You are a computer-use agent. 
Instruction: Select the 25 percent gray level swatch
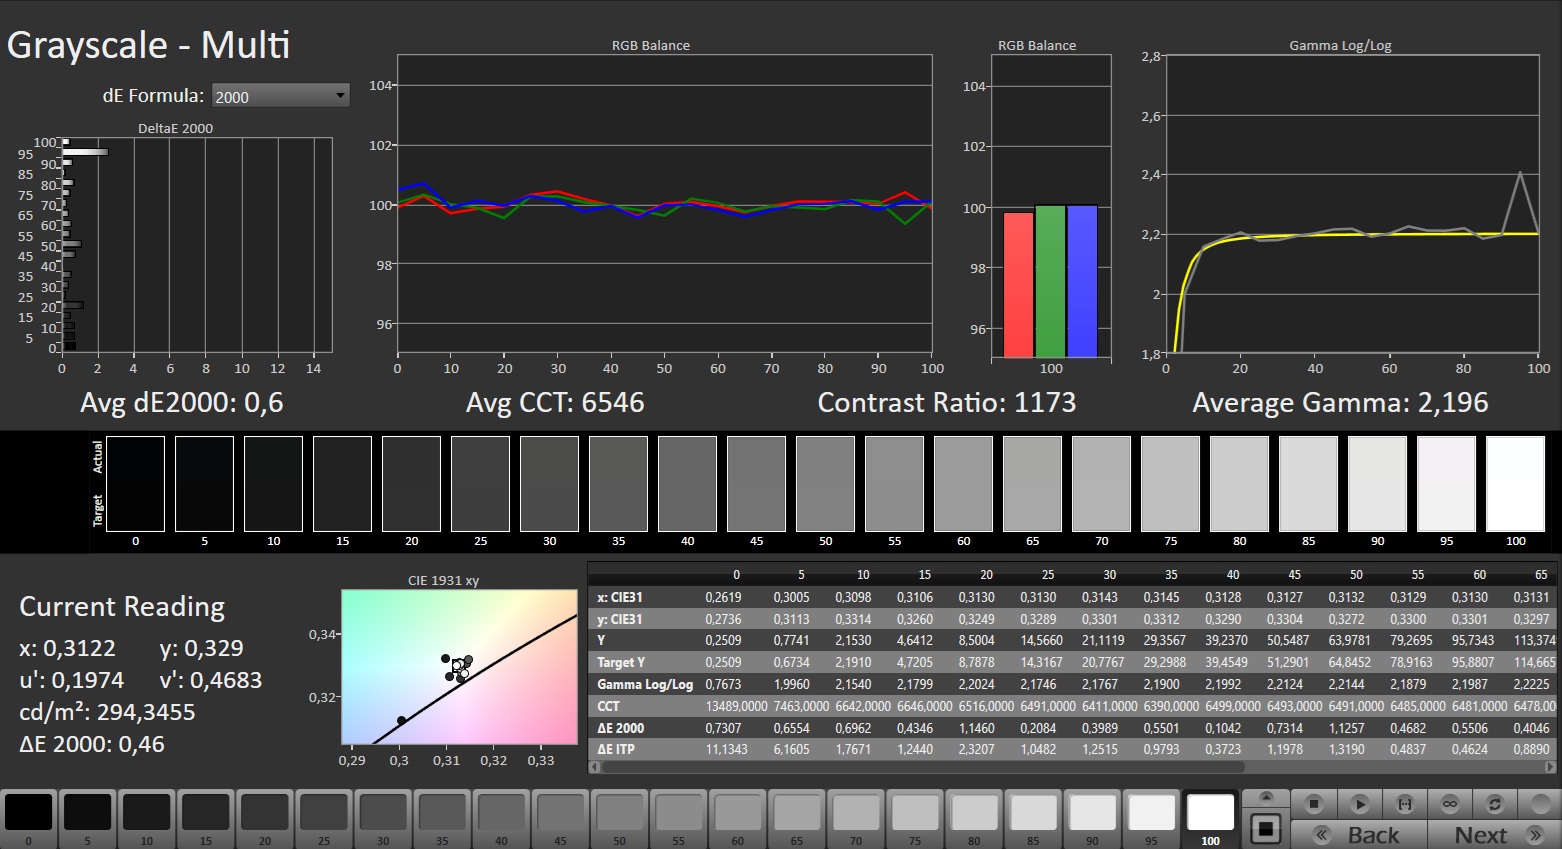click(323, 813)
